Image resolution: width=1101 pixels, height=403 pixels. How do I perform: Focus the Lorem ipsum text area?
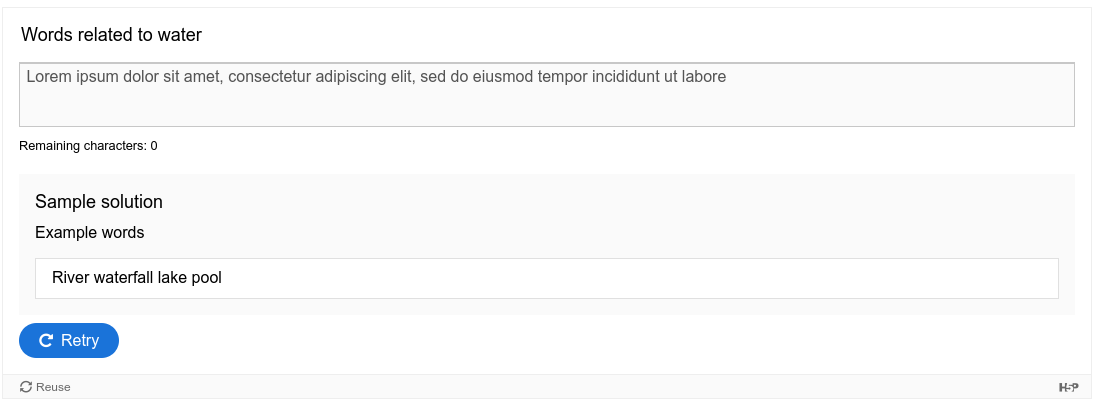tap(546, 95)
